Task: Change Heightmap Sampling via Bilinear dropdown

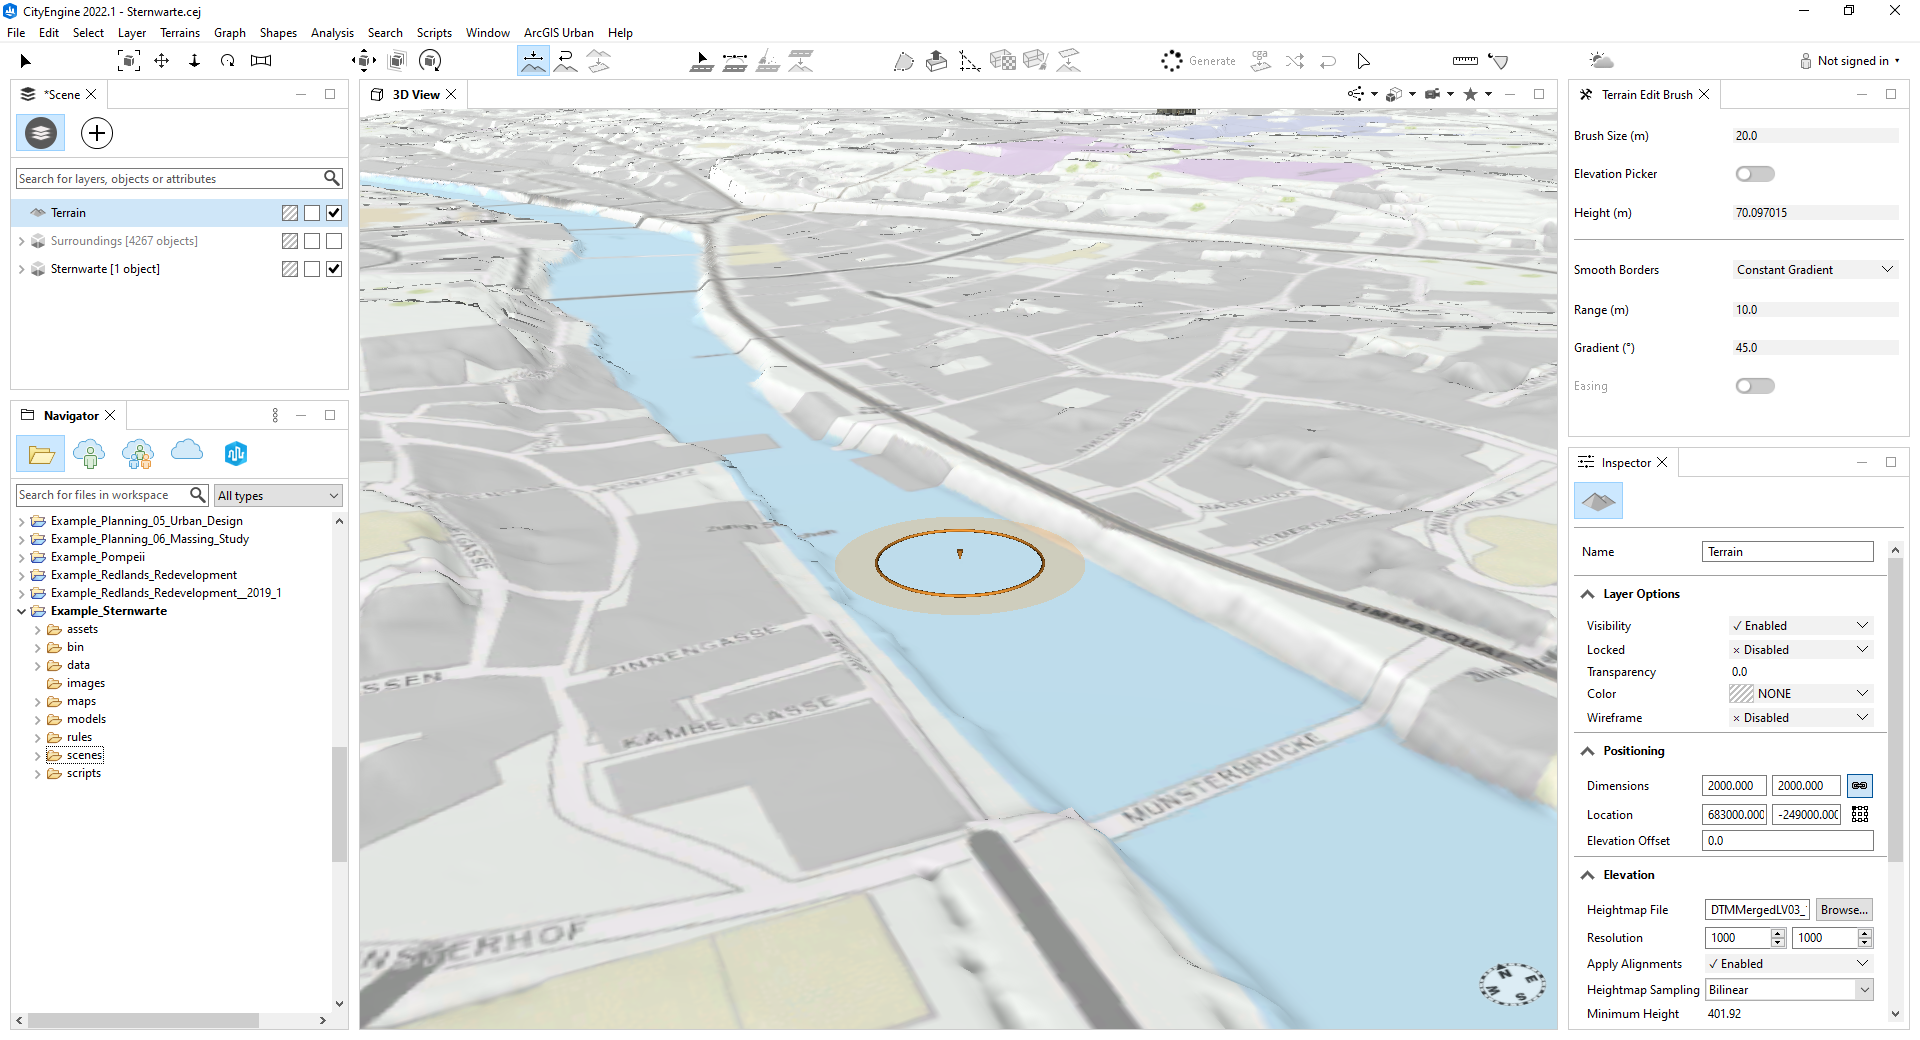Action: pyautogui.click(x=1788, y=989)
